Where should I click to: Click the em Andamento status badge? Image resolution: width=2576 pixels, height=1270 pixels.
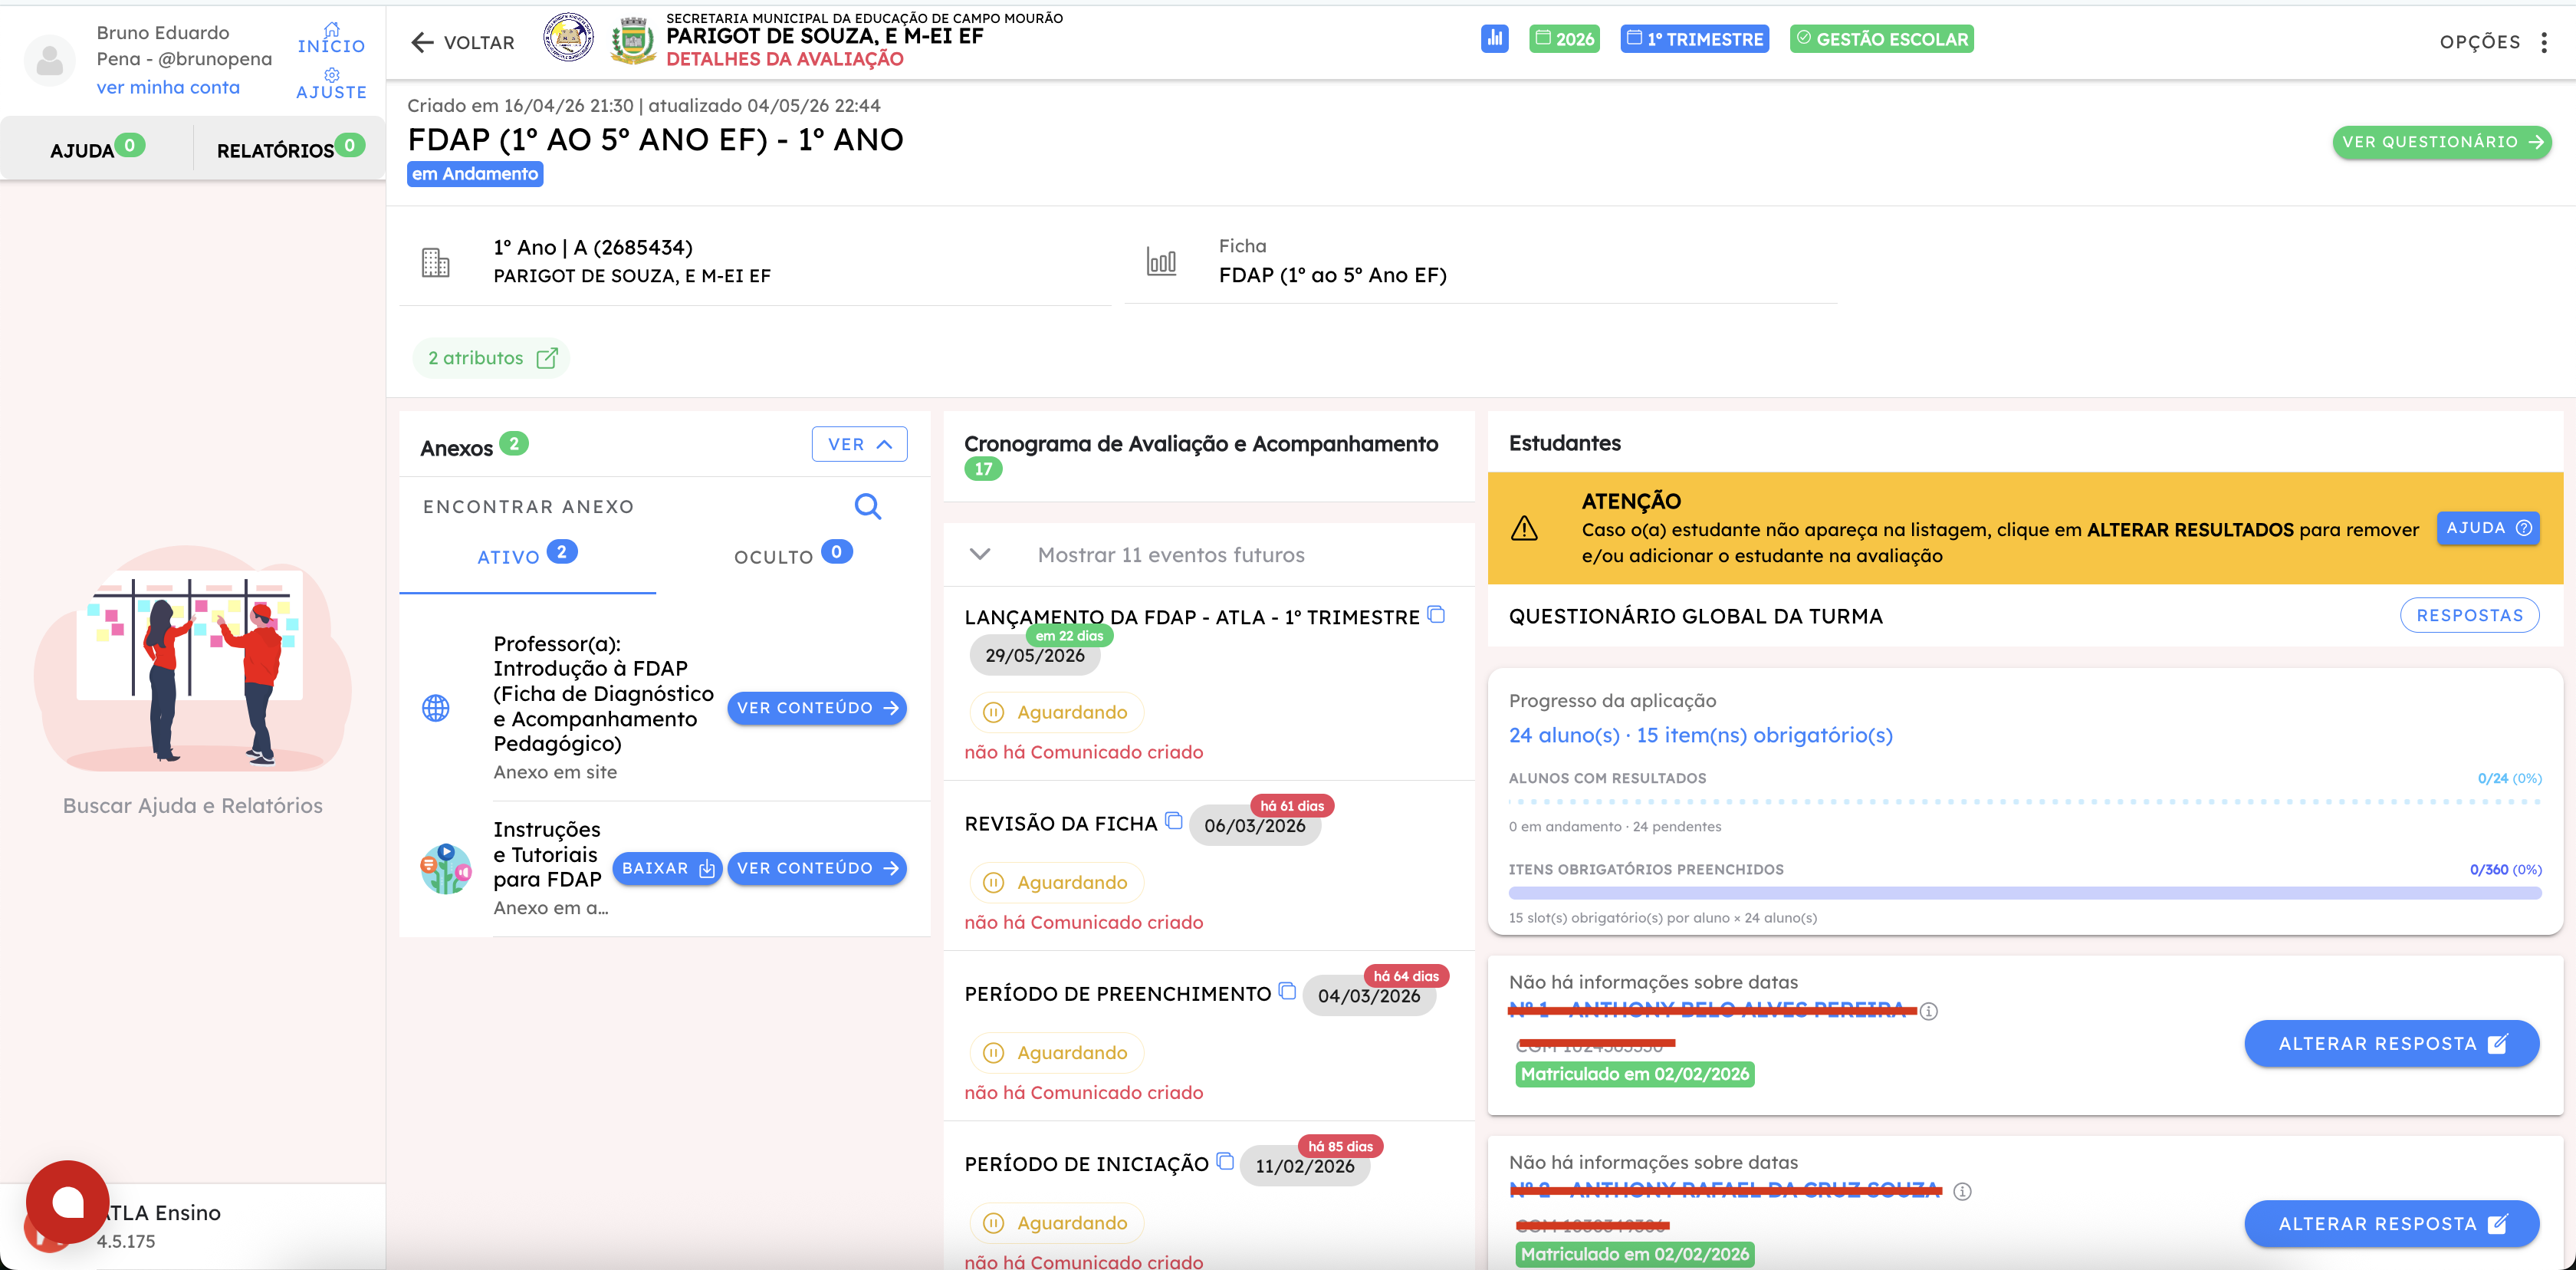pyautogui.click(x=475, y=174)
